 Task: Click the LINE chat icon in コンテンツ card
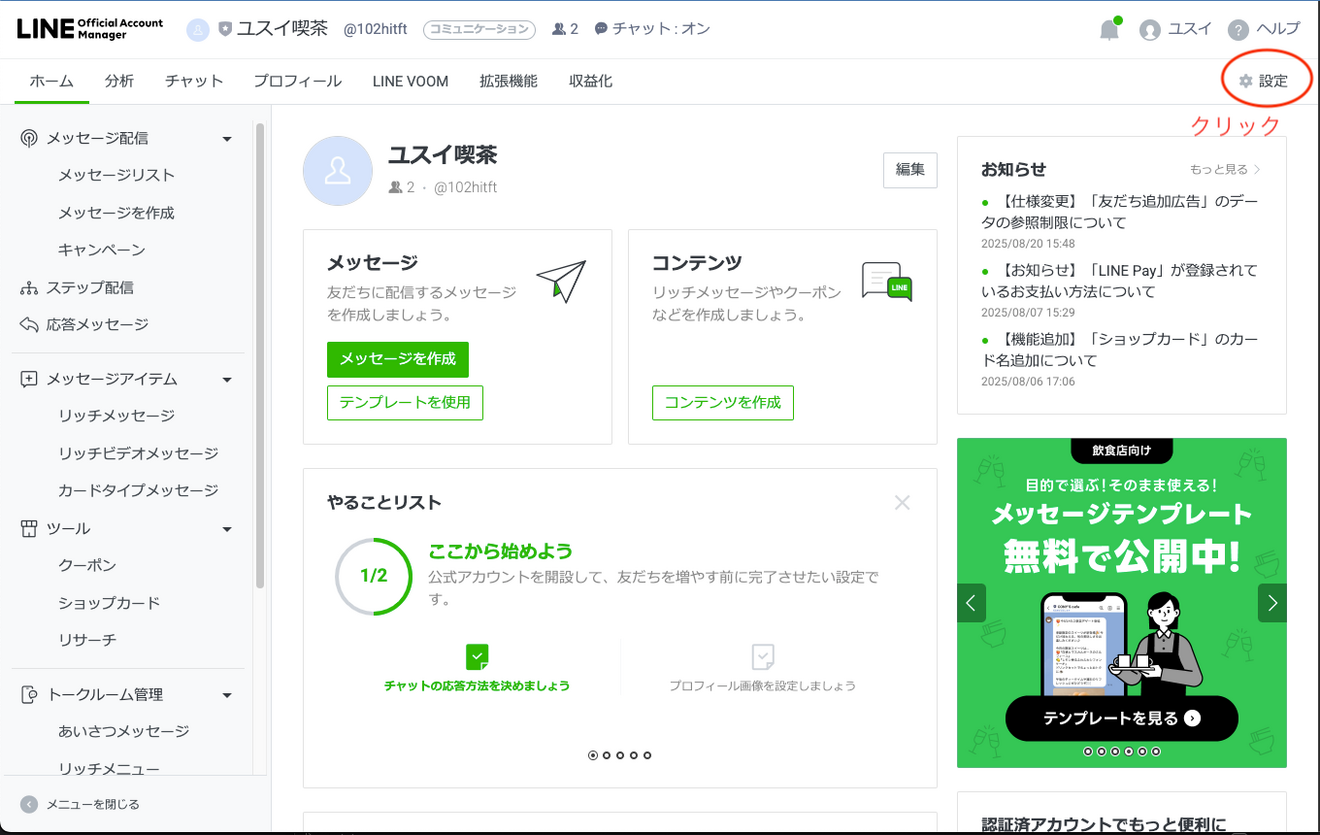(887, 281)
